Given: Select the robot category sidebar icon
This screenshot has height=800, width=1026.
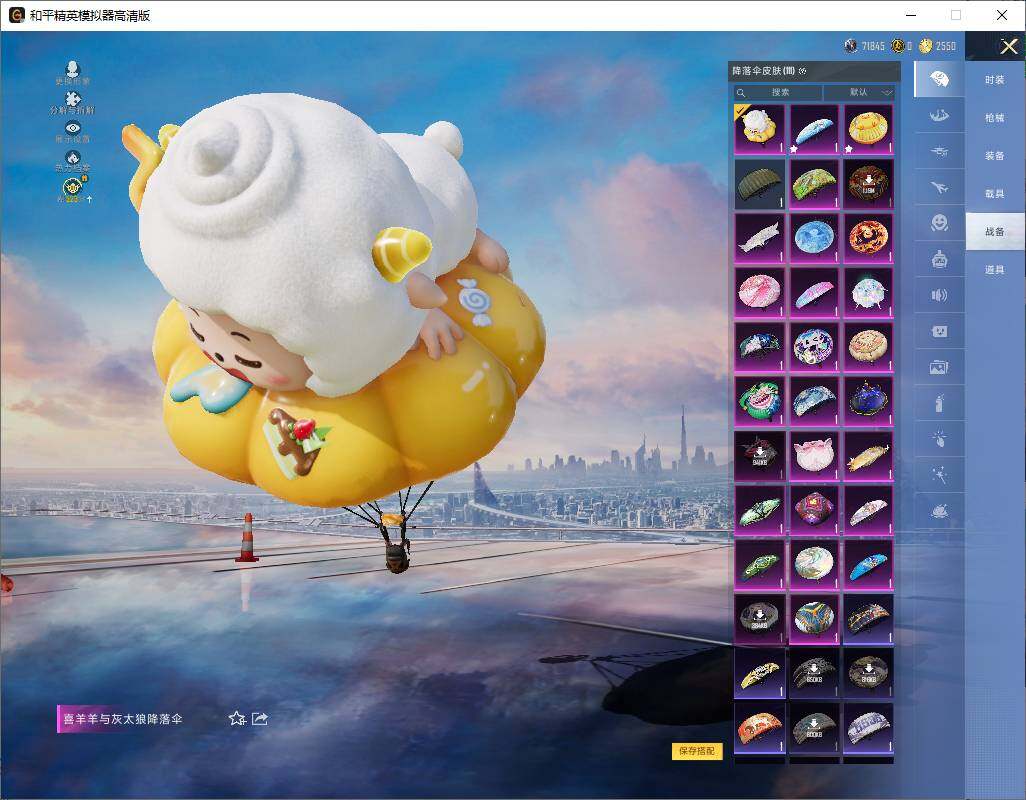Looking at the screenshot, I should pos(939,259).
